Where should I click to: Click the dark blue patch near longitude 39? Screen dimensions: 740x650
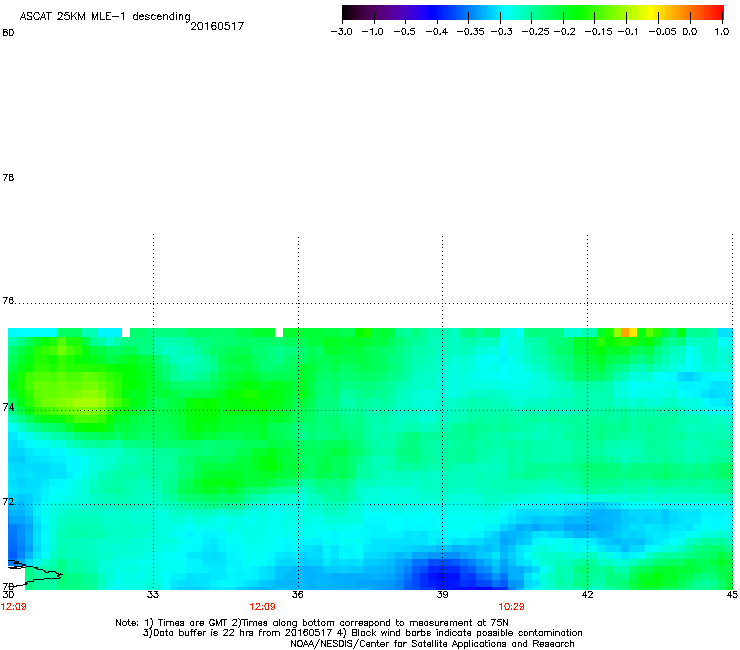click(x=447, y=575)
